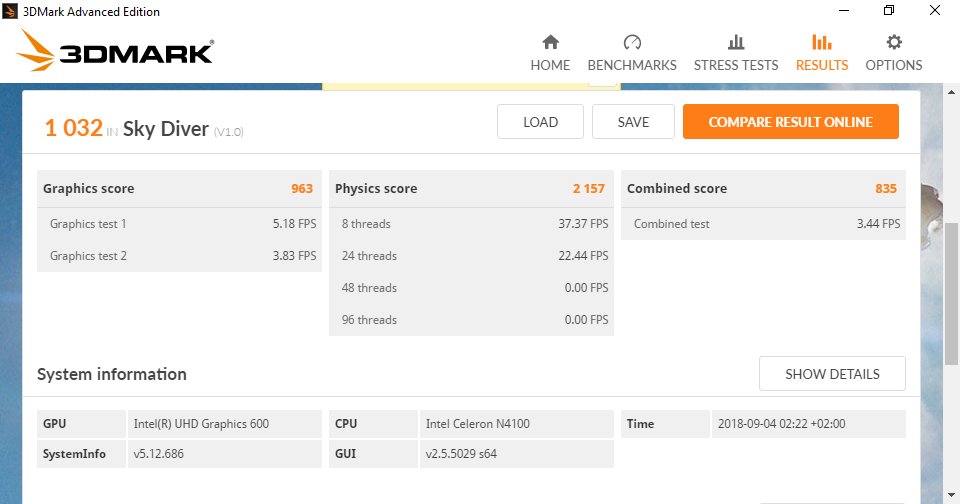This screenshot has height=504, width=960.
Task: Select the Graphics score header
Action: [x=179, y=188]
